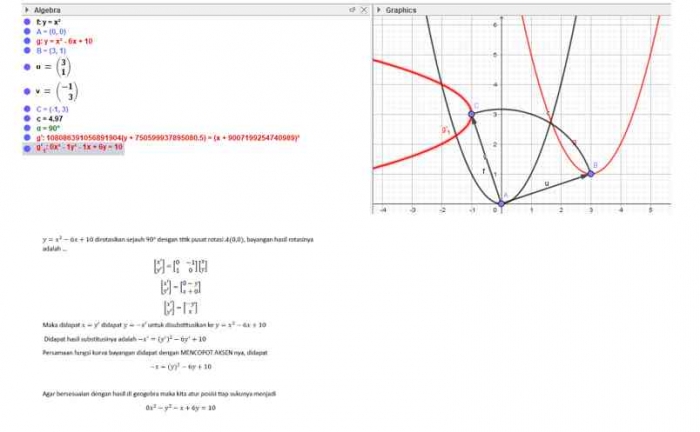Screen dimensions: 700x432
Task: Click point A at the origin in Graphics
Action: [x=501, y=203]
